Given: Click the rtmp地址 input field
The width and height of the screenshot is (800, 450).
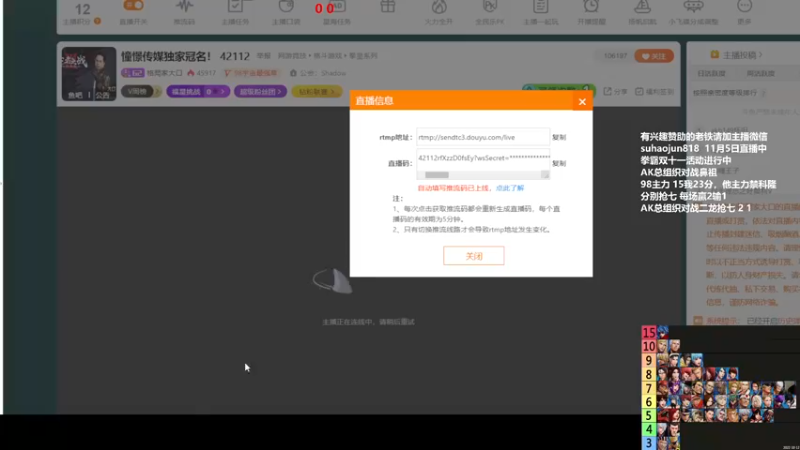Looking at the screenshot, I should click(483, 137).
